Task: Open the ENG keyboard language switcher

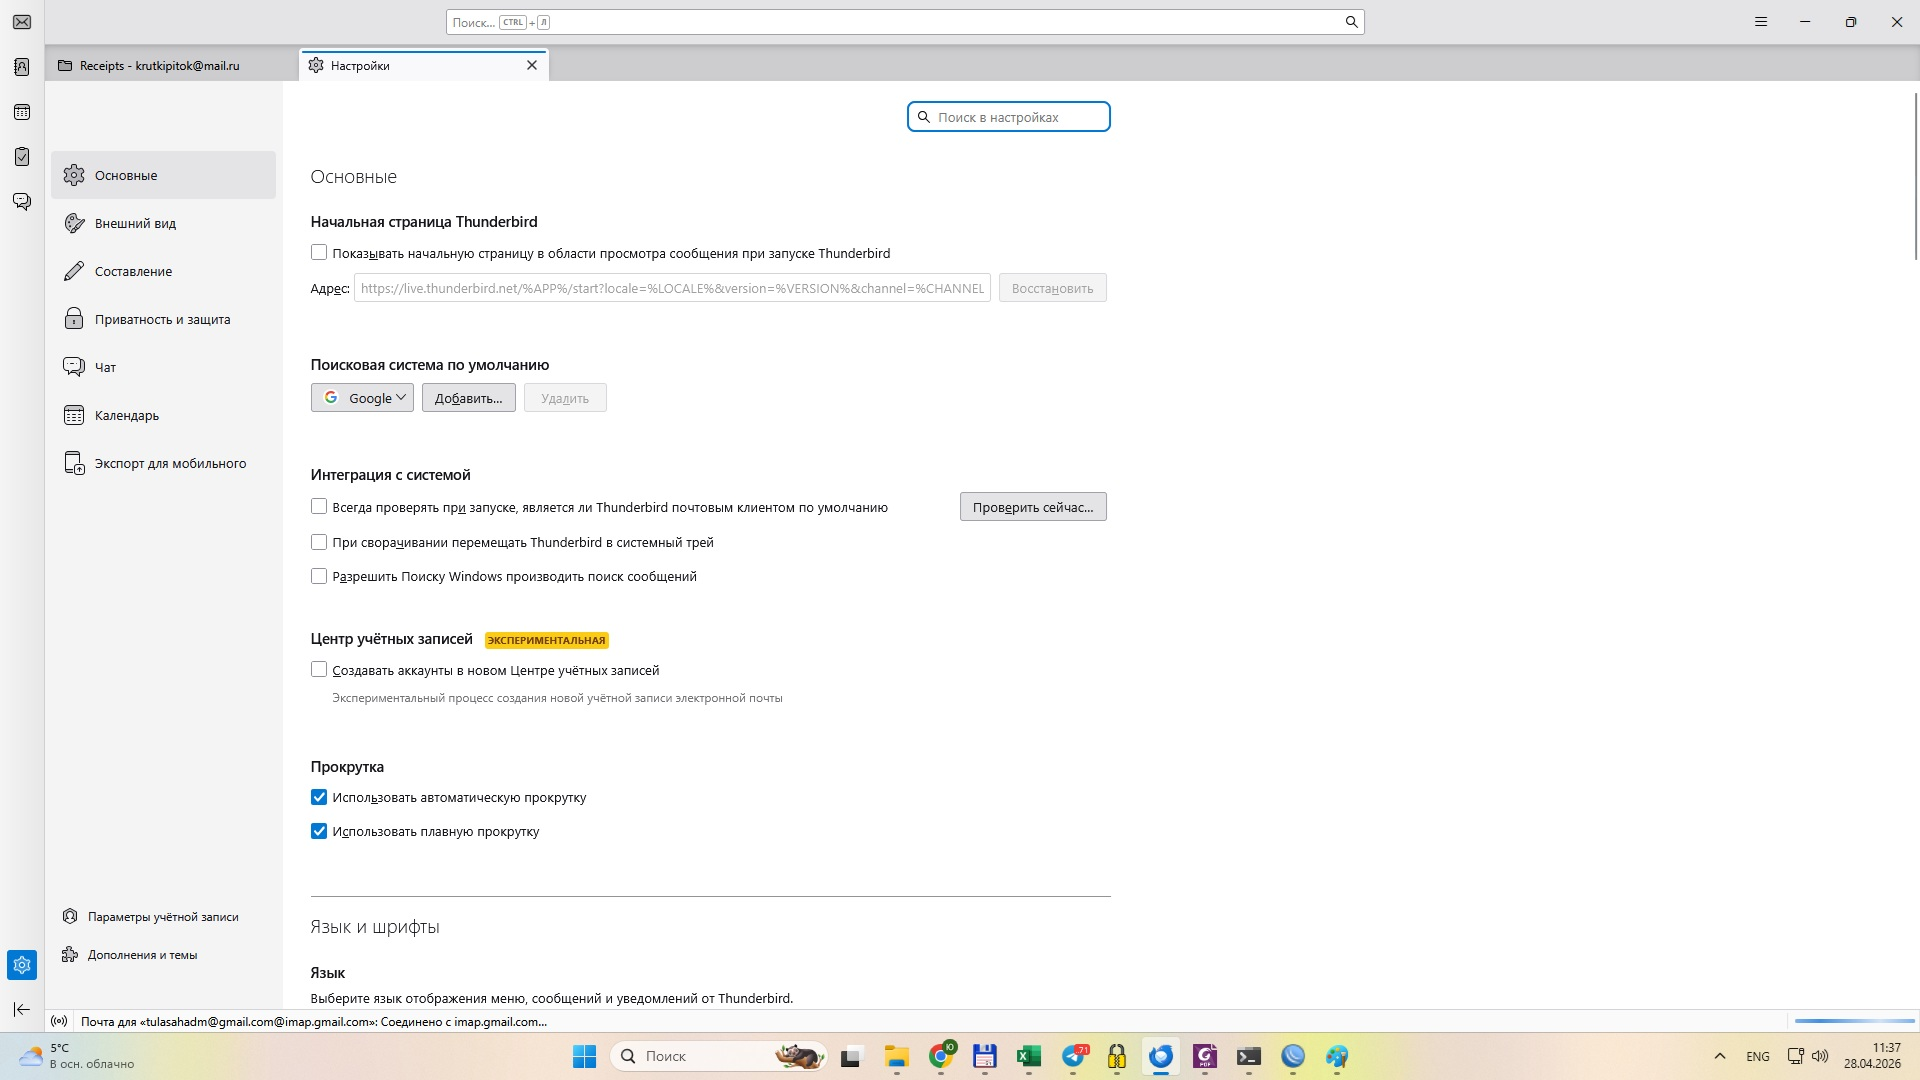Action: tap(1757, 1056)
